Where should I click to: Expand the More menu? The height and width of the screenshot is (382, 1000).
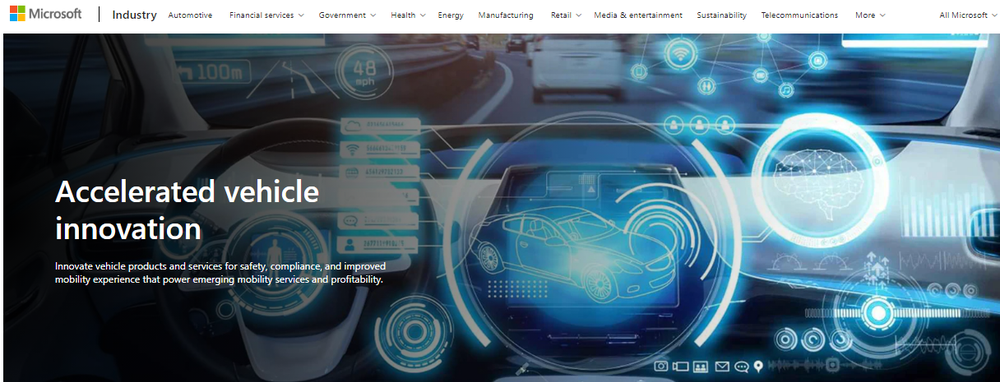click(x=870, y=15)
